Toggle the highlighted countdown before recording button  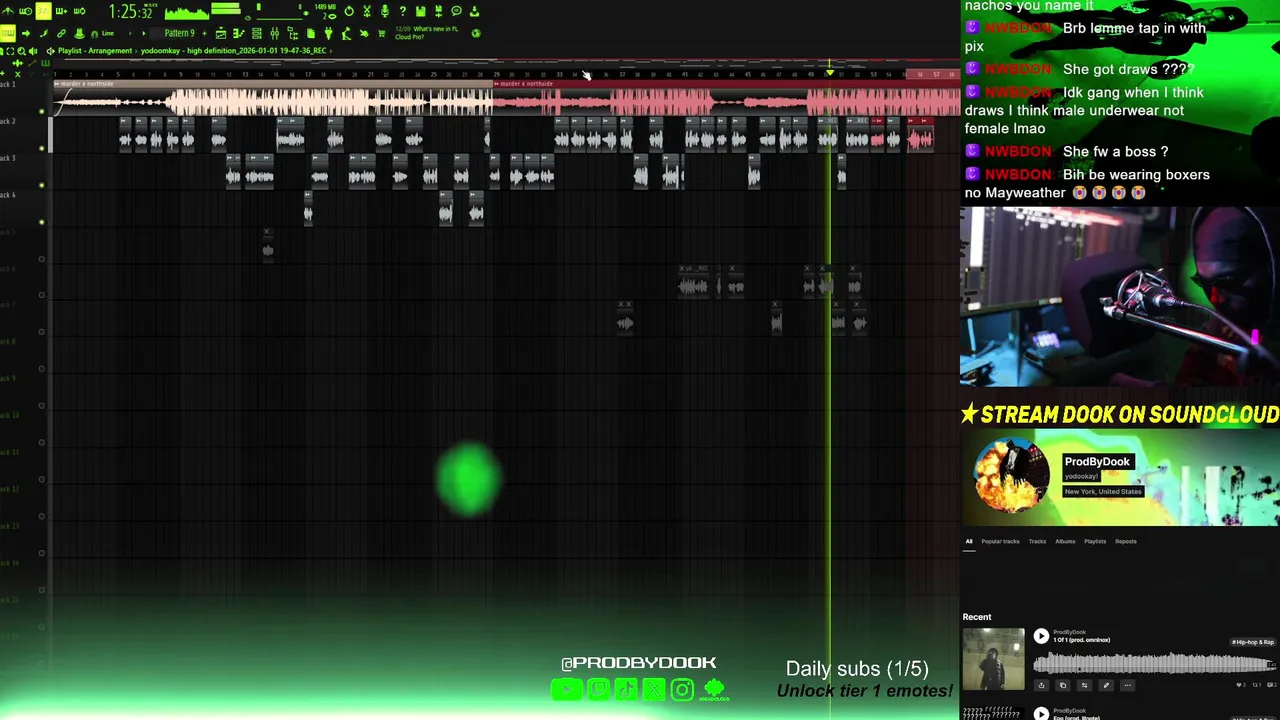coord(43,11)
